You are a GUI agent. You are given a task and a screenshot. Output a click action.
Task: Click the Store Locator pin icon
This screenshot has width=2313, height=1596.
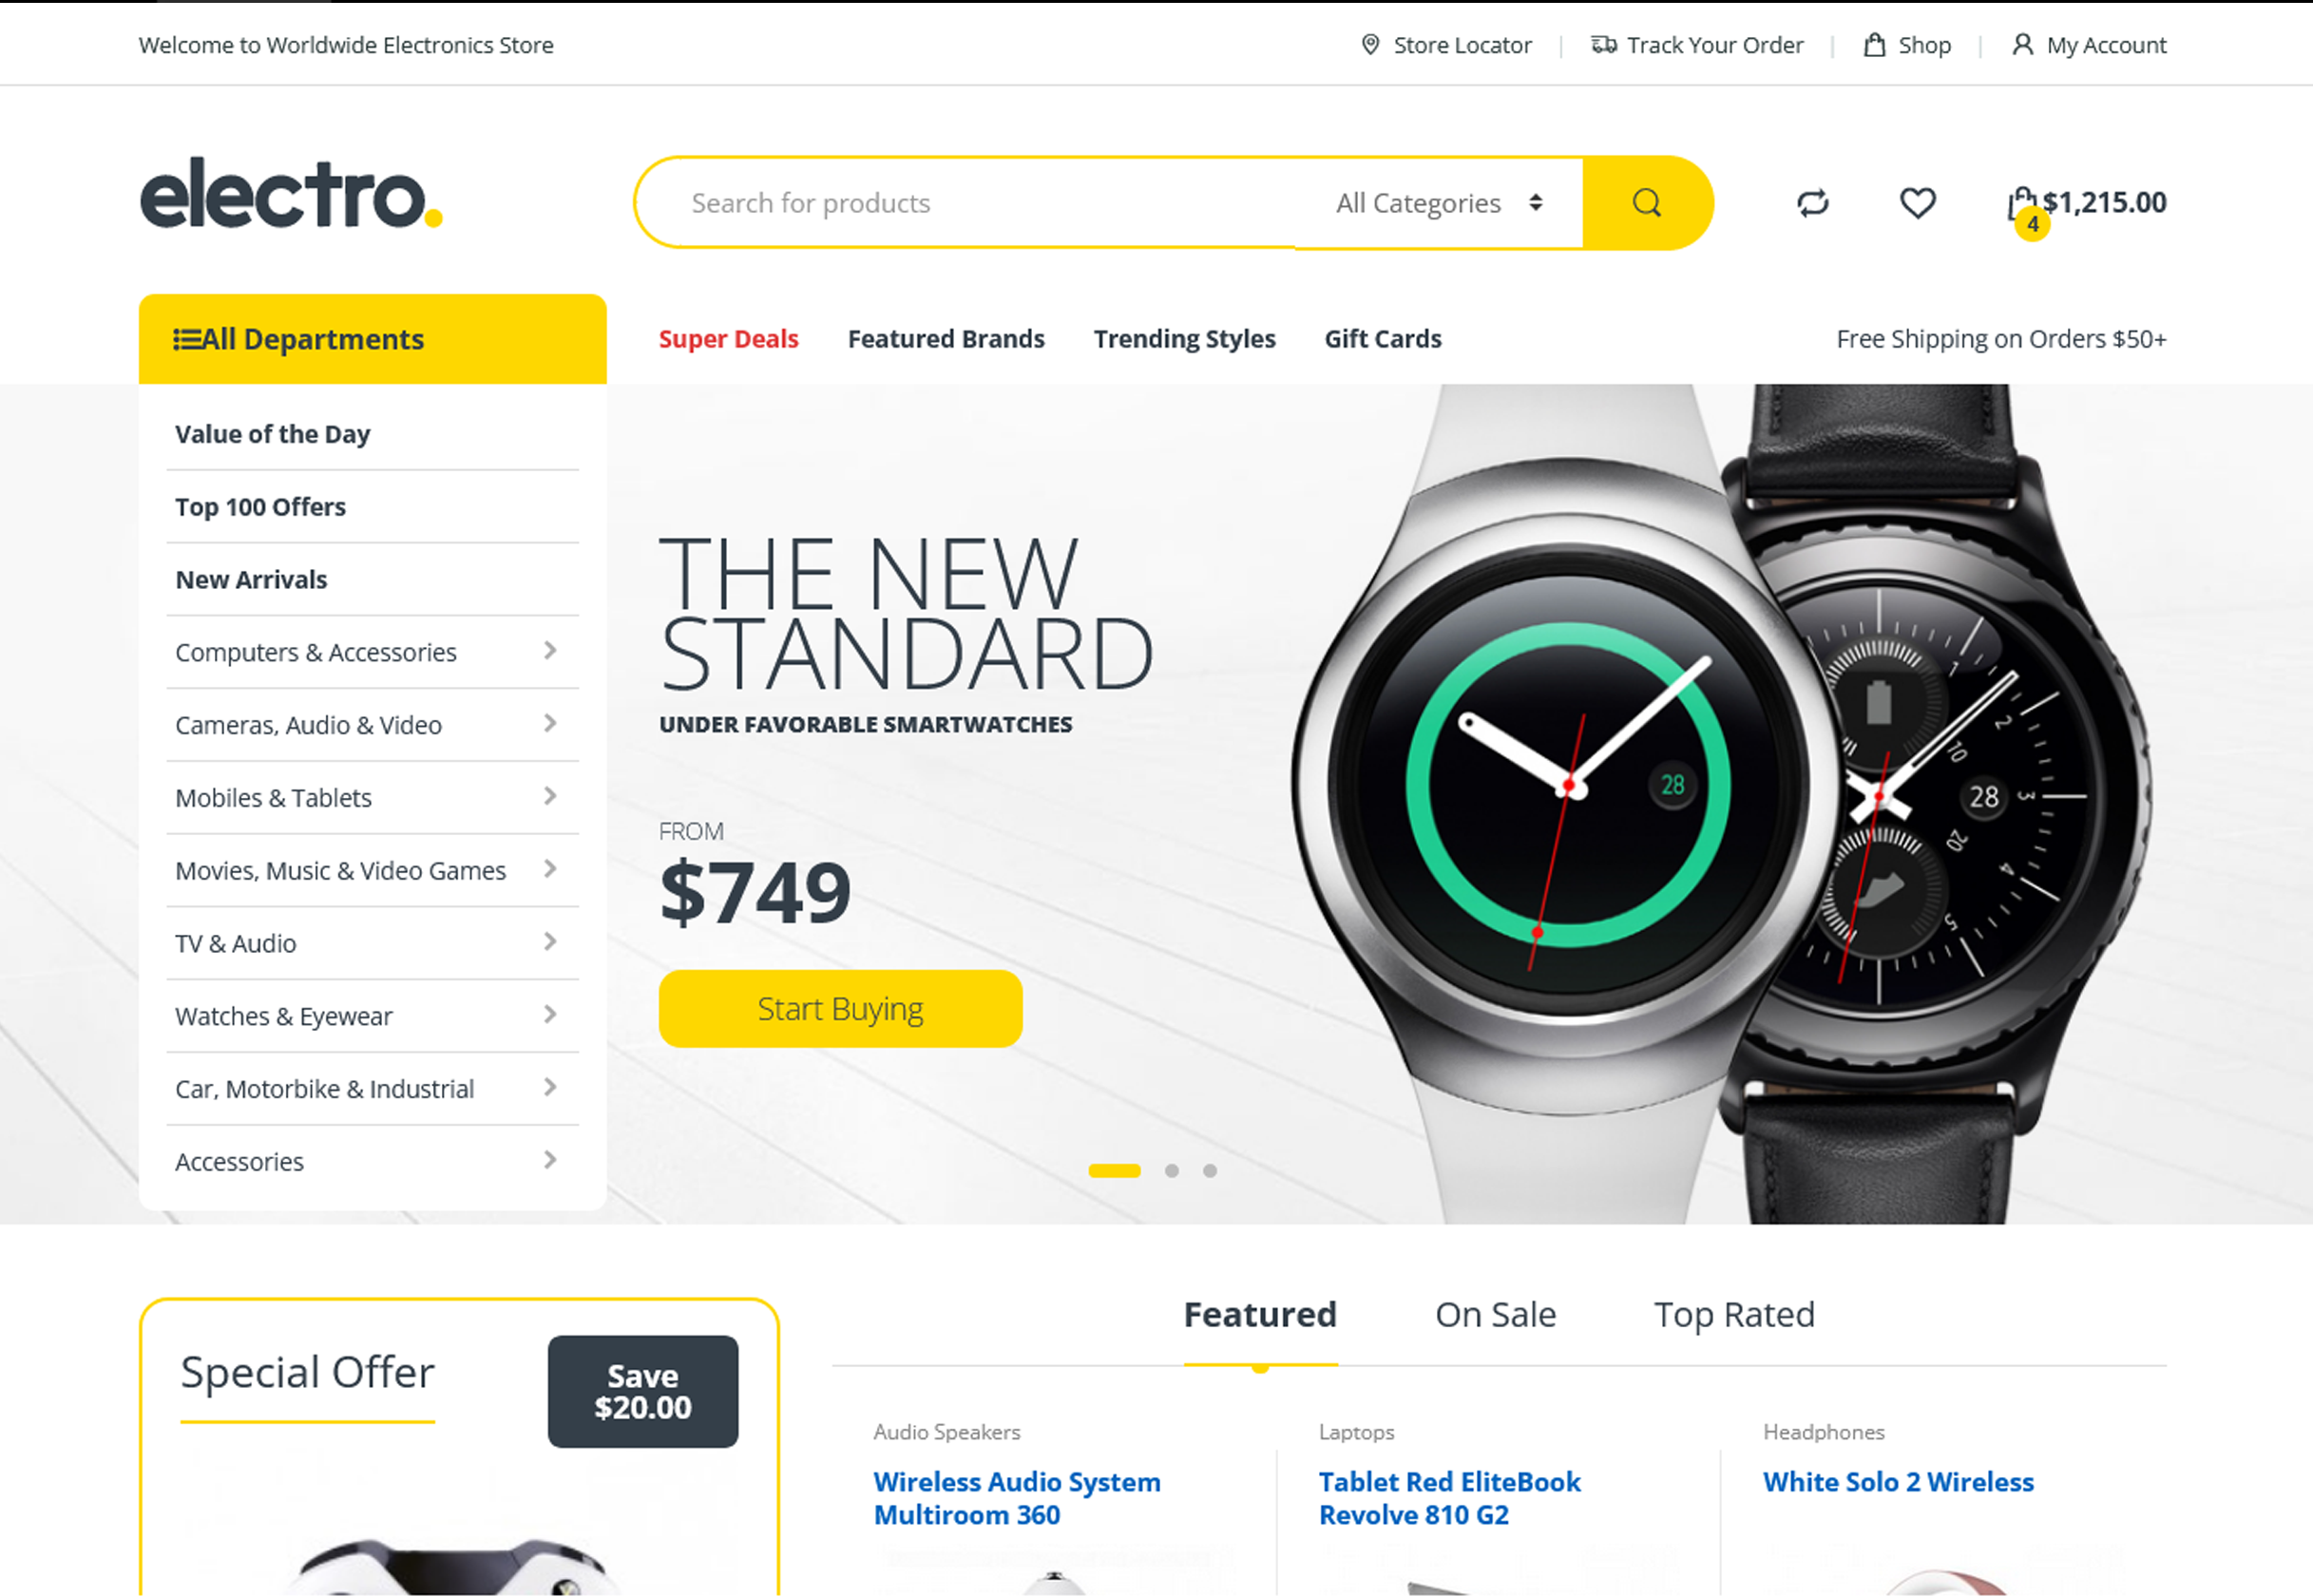coord(1370,45)
